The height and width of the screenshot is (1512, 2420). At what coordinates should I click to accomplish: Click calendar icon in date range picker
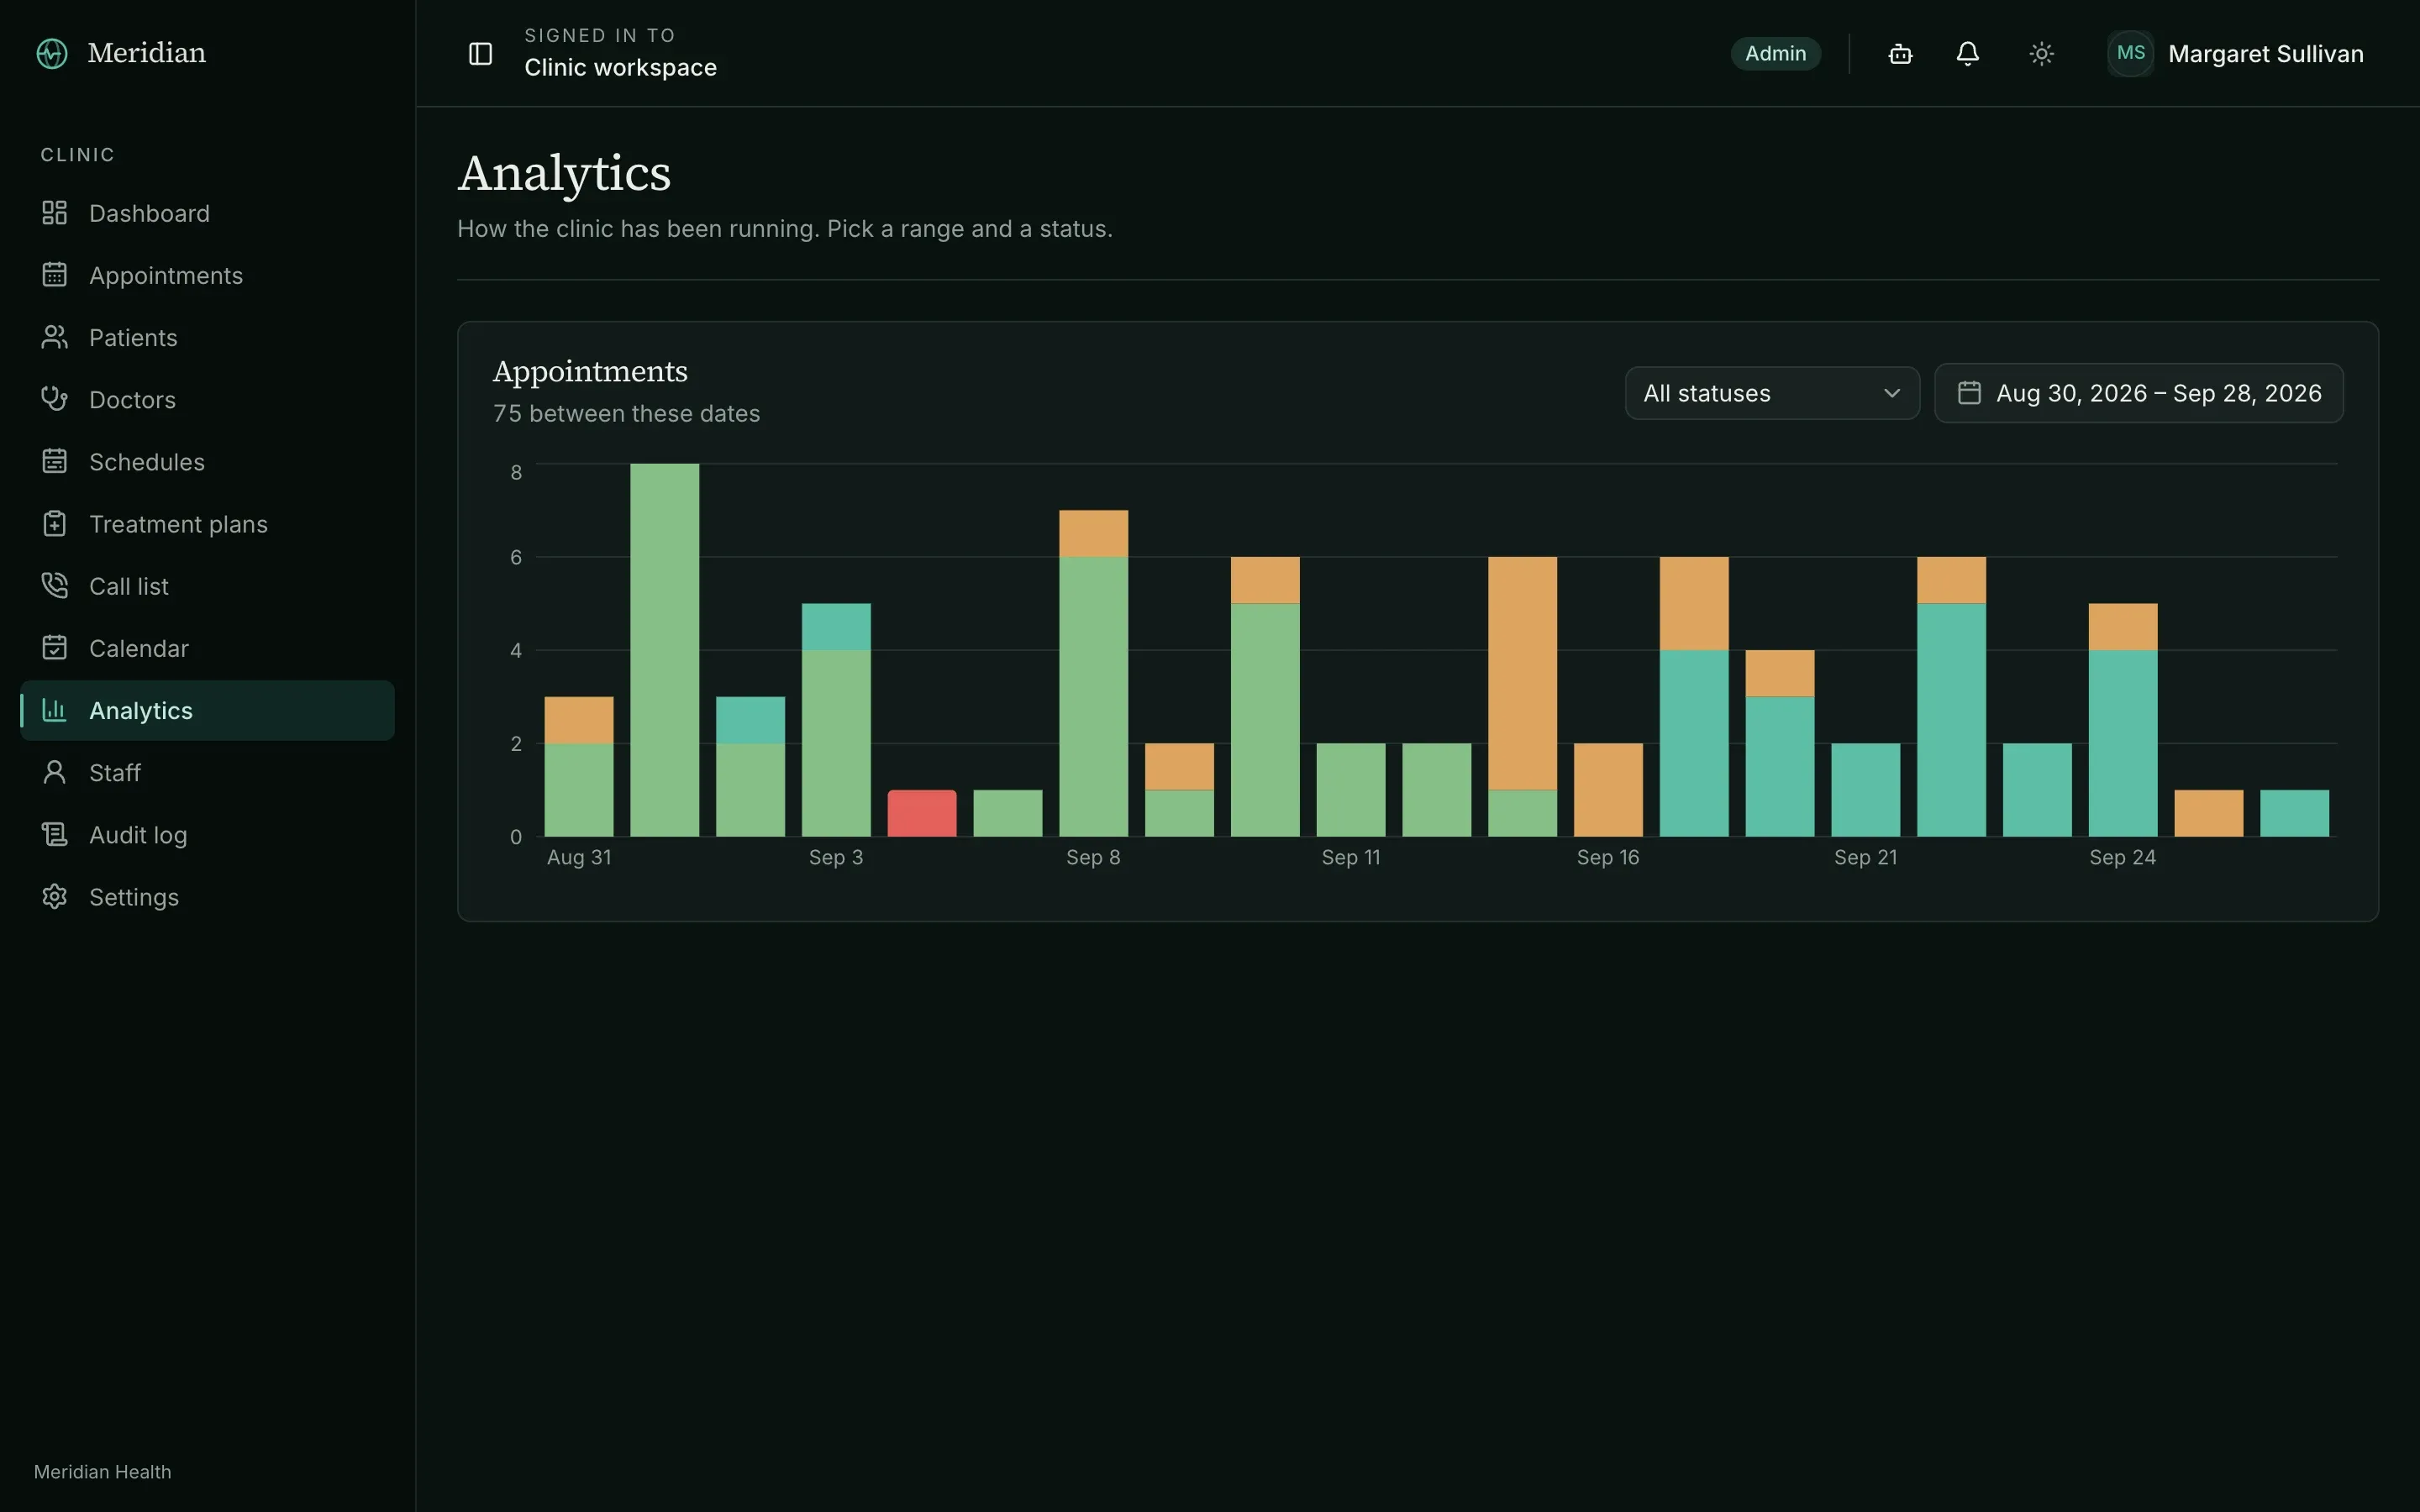click(1969, 393)
